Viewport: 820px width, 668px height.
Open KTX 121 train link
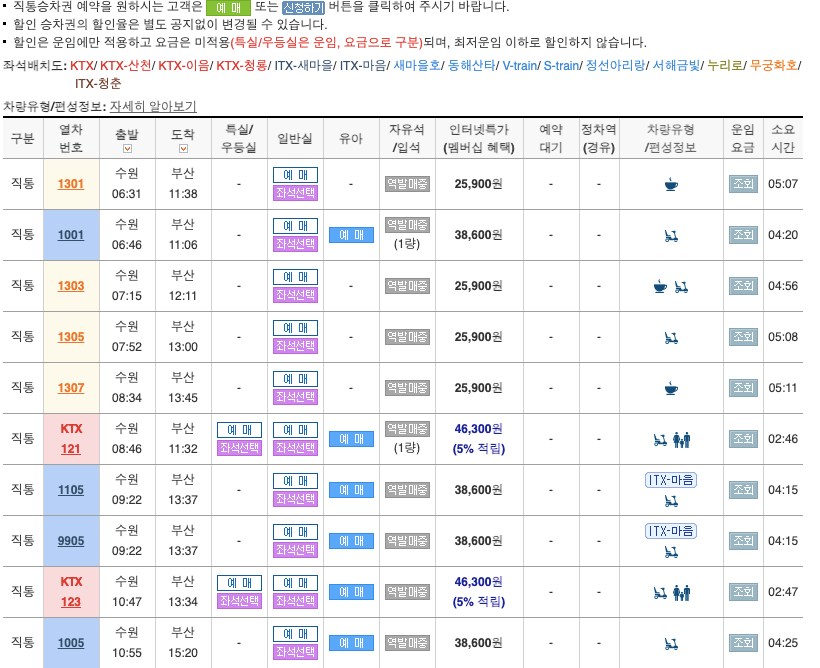tap(71, 449)
